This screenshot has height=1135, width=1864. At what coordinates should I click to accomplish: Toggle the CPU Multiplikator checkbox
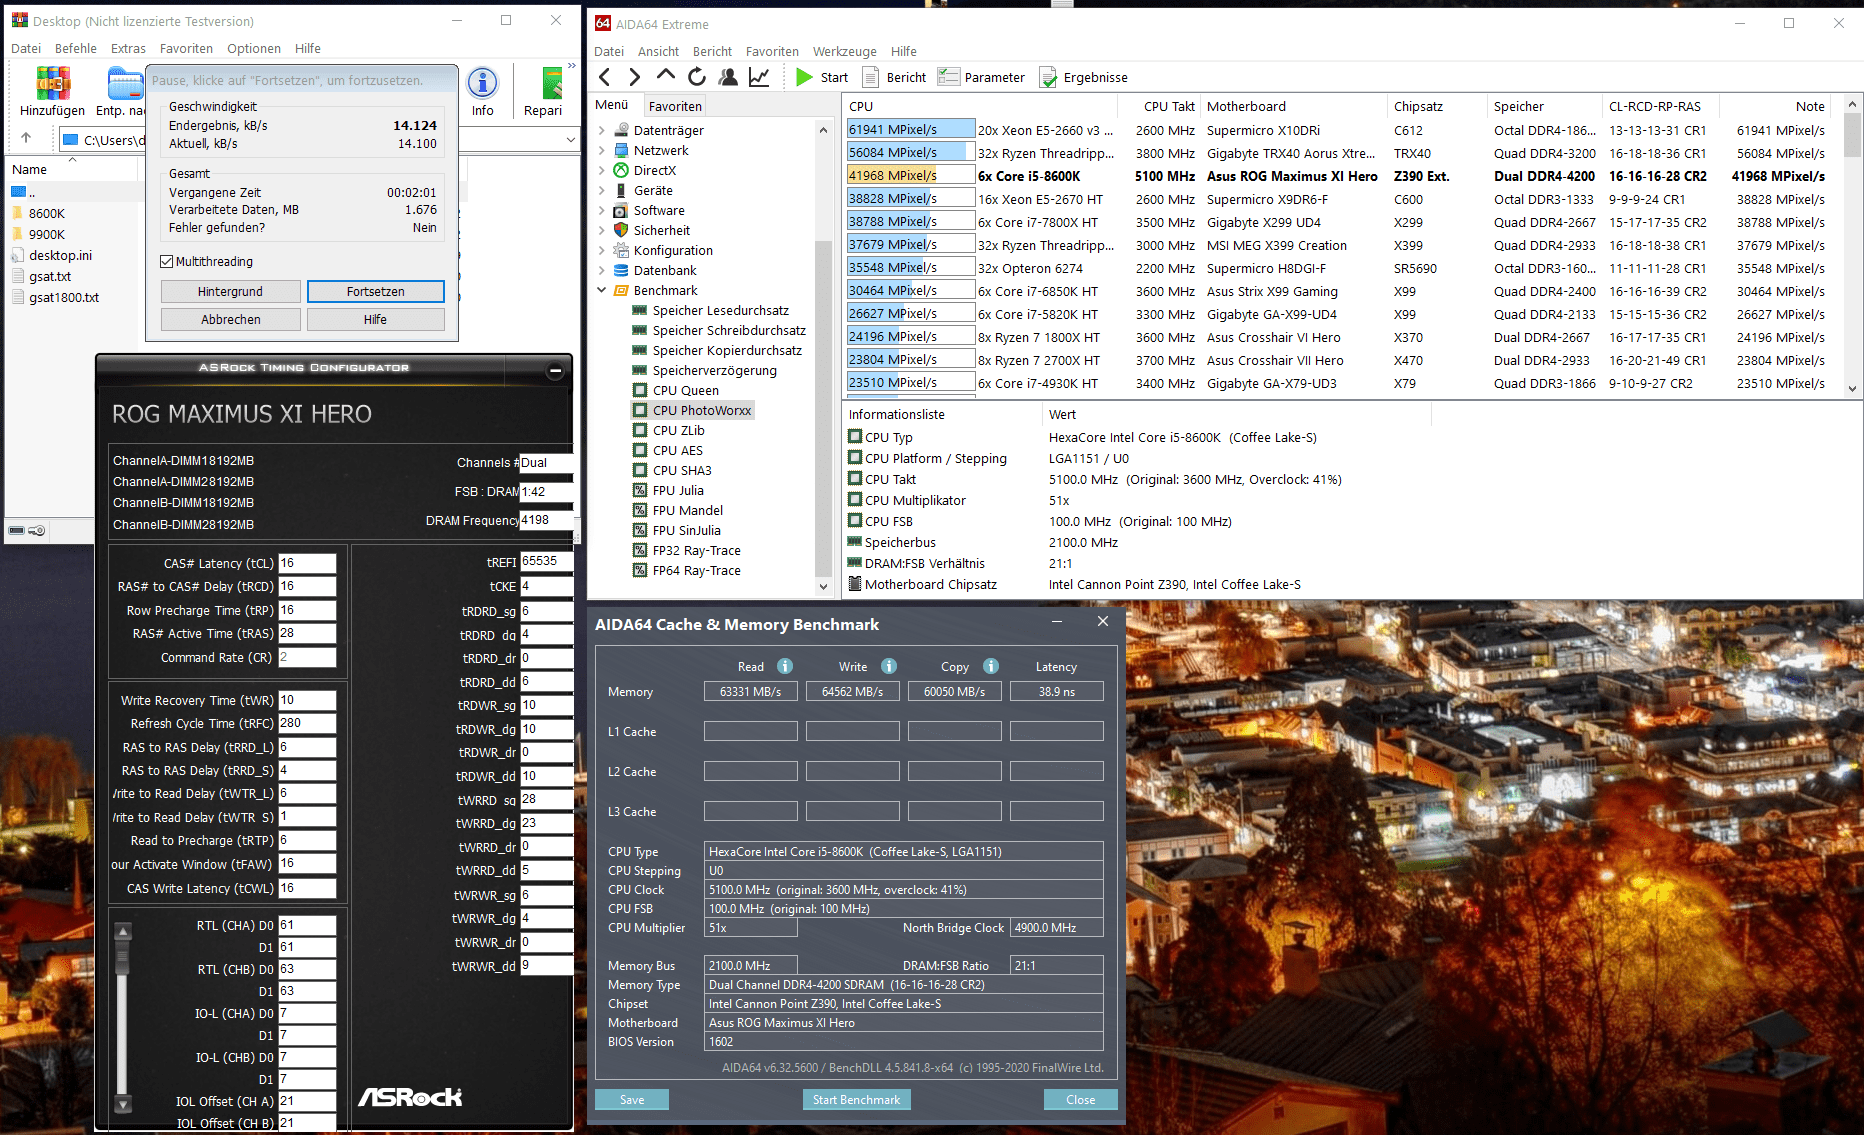855,500
